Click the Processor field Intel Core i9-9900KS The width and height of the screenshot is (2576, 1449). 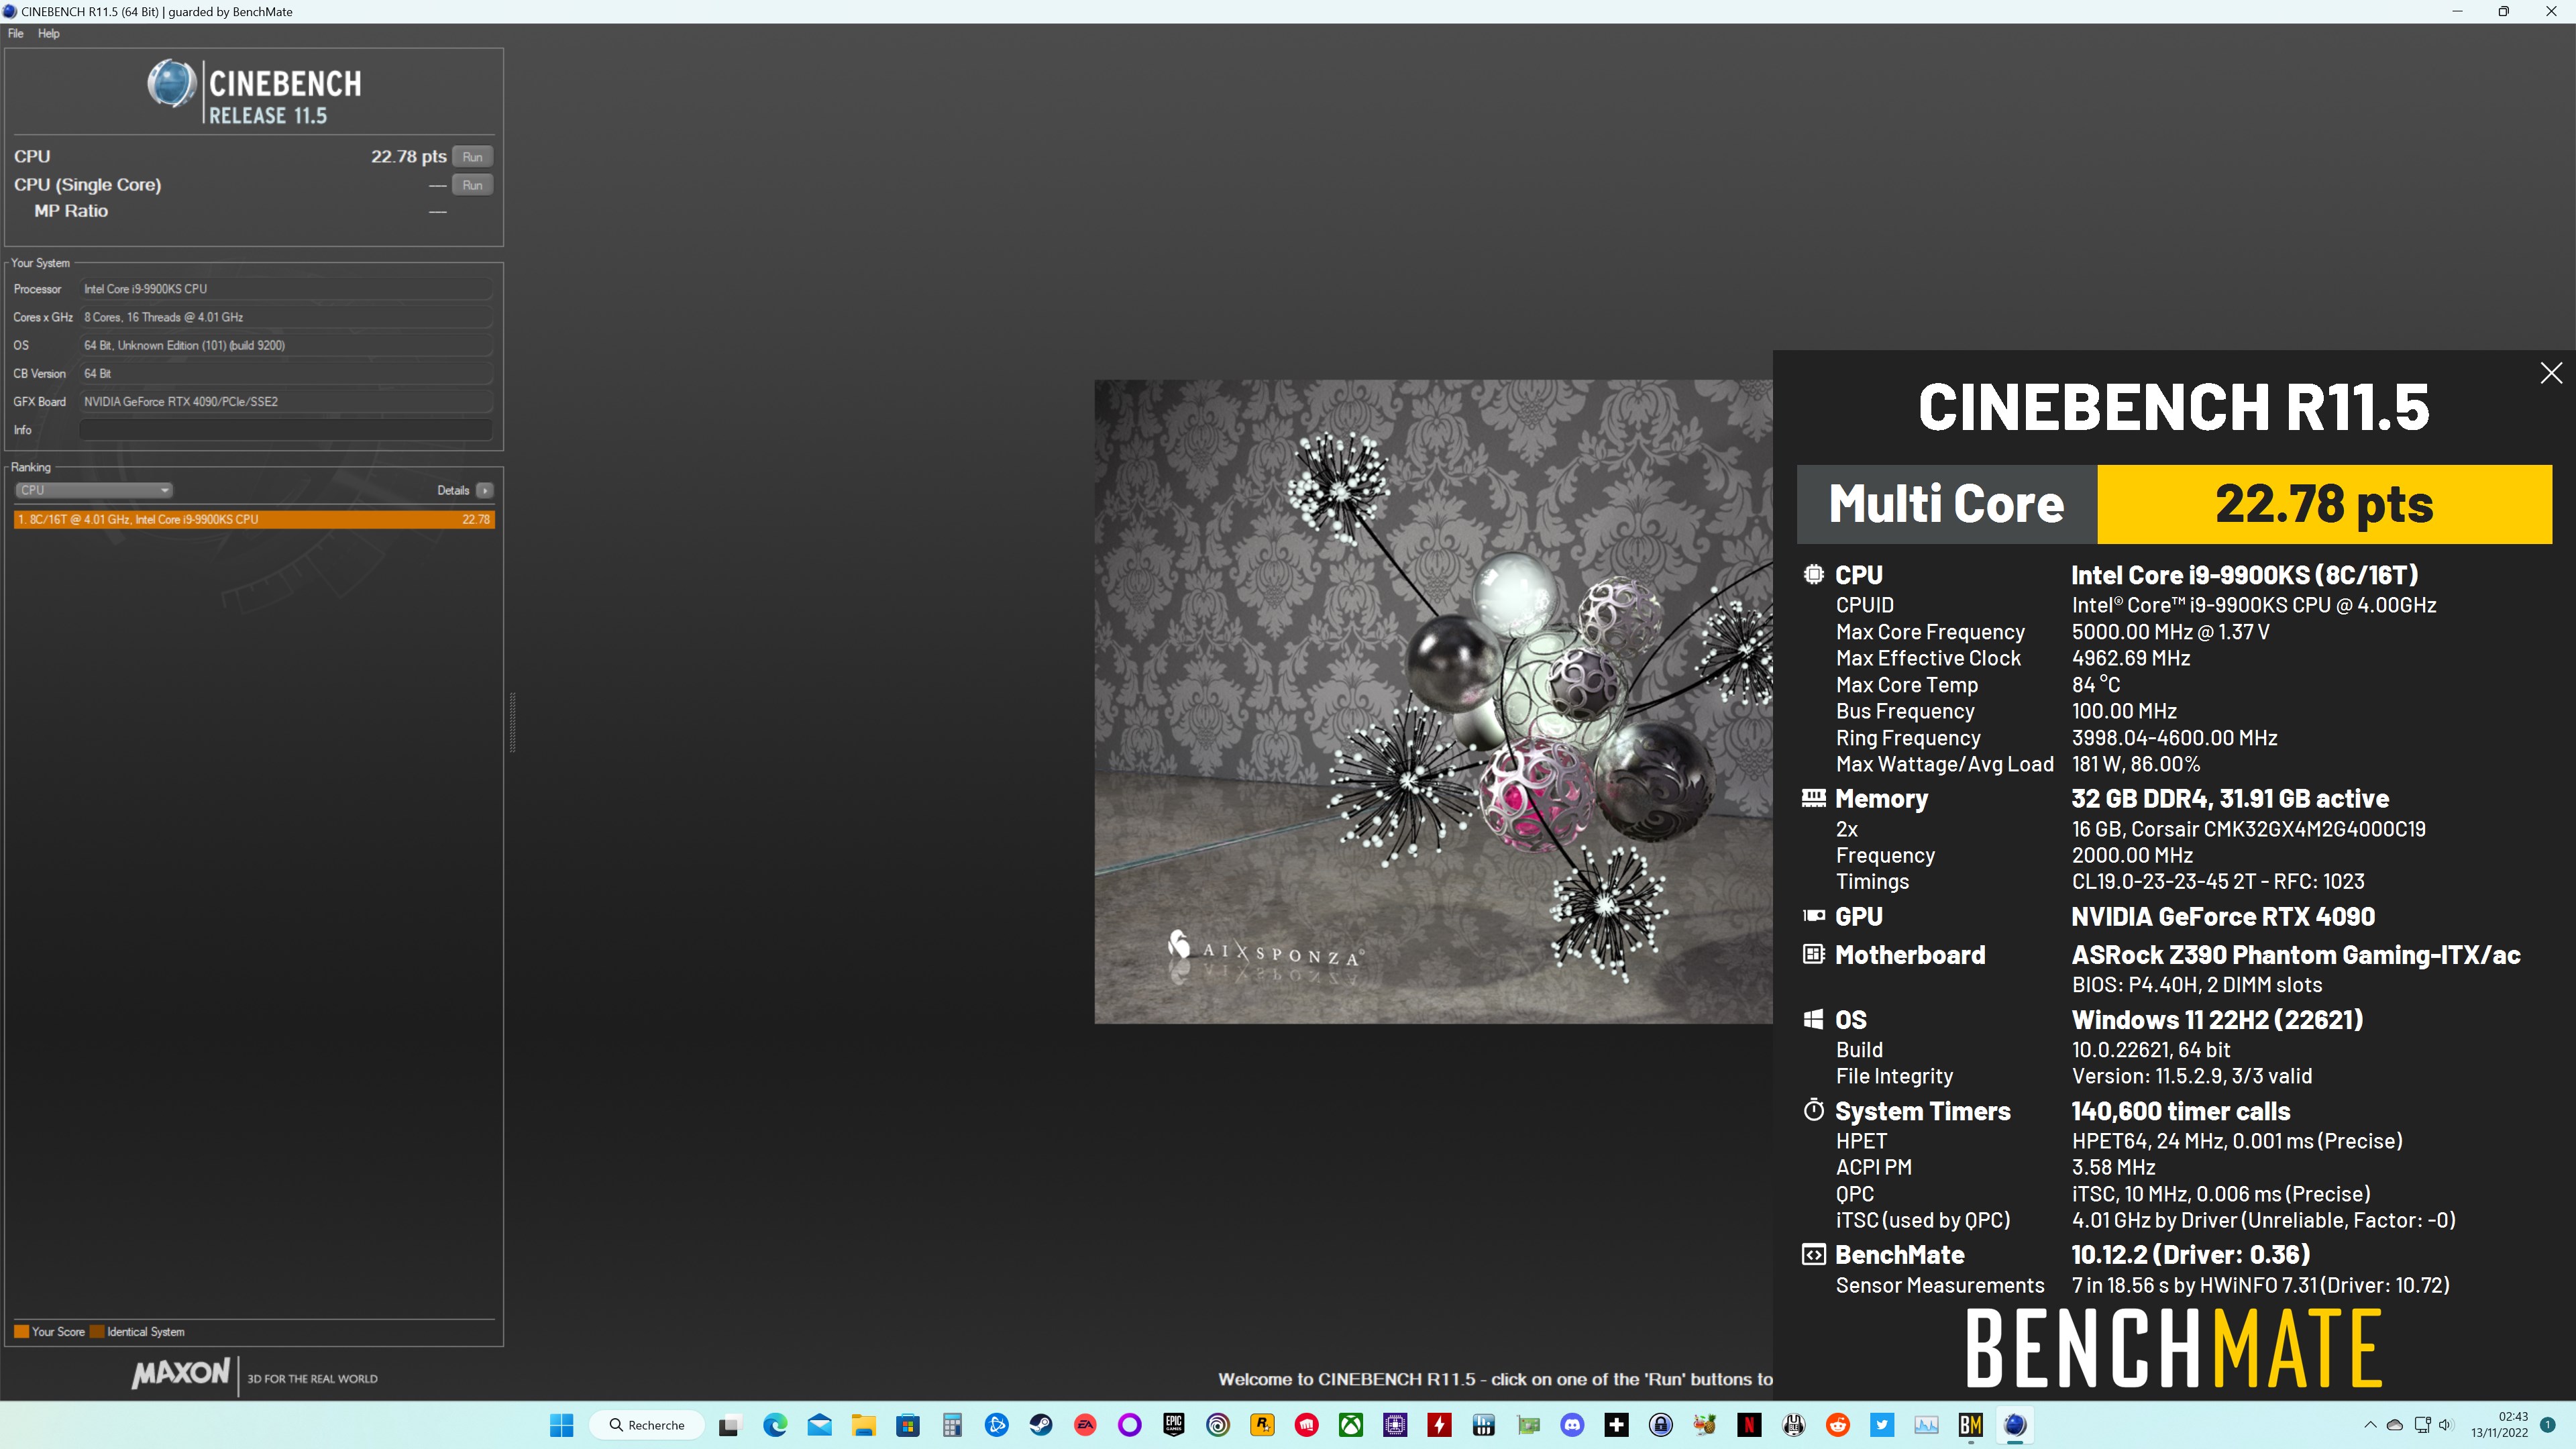pos(285,289)
